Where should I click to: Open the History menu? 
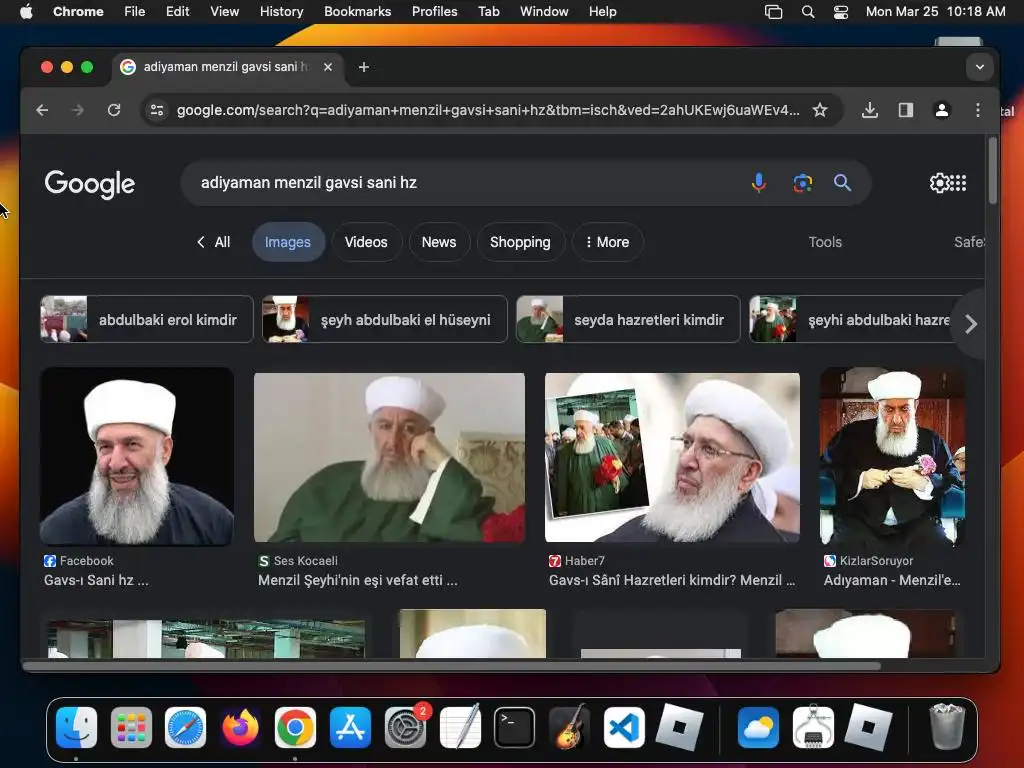coord(281,12)
